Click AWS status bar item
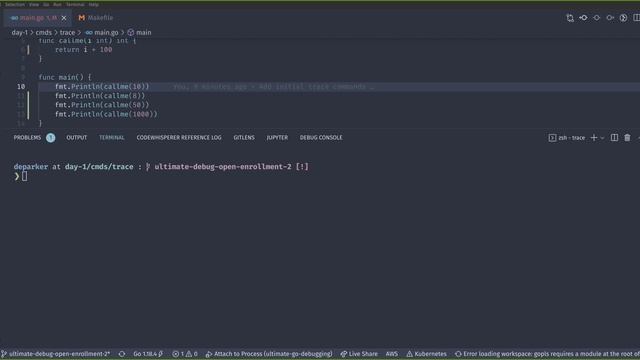640x360 pixels. coord(391,354)
